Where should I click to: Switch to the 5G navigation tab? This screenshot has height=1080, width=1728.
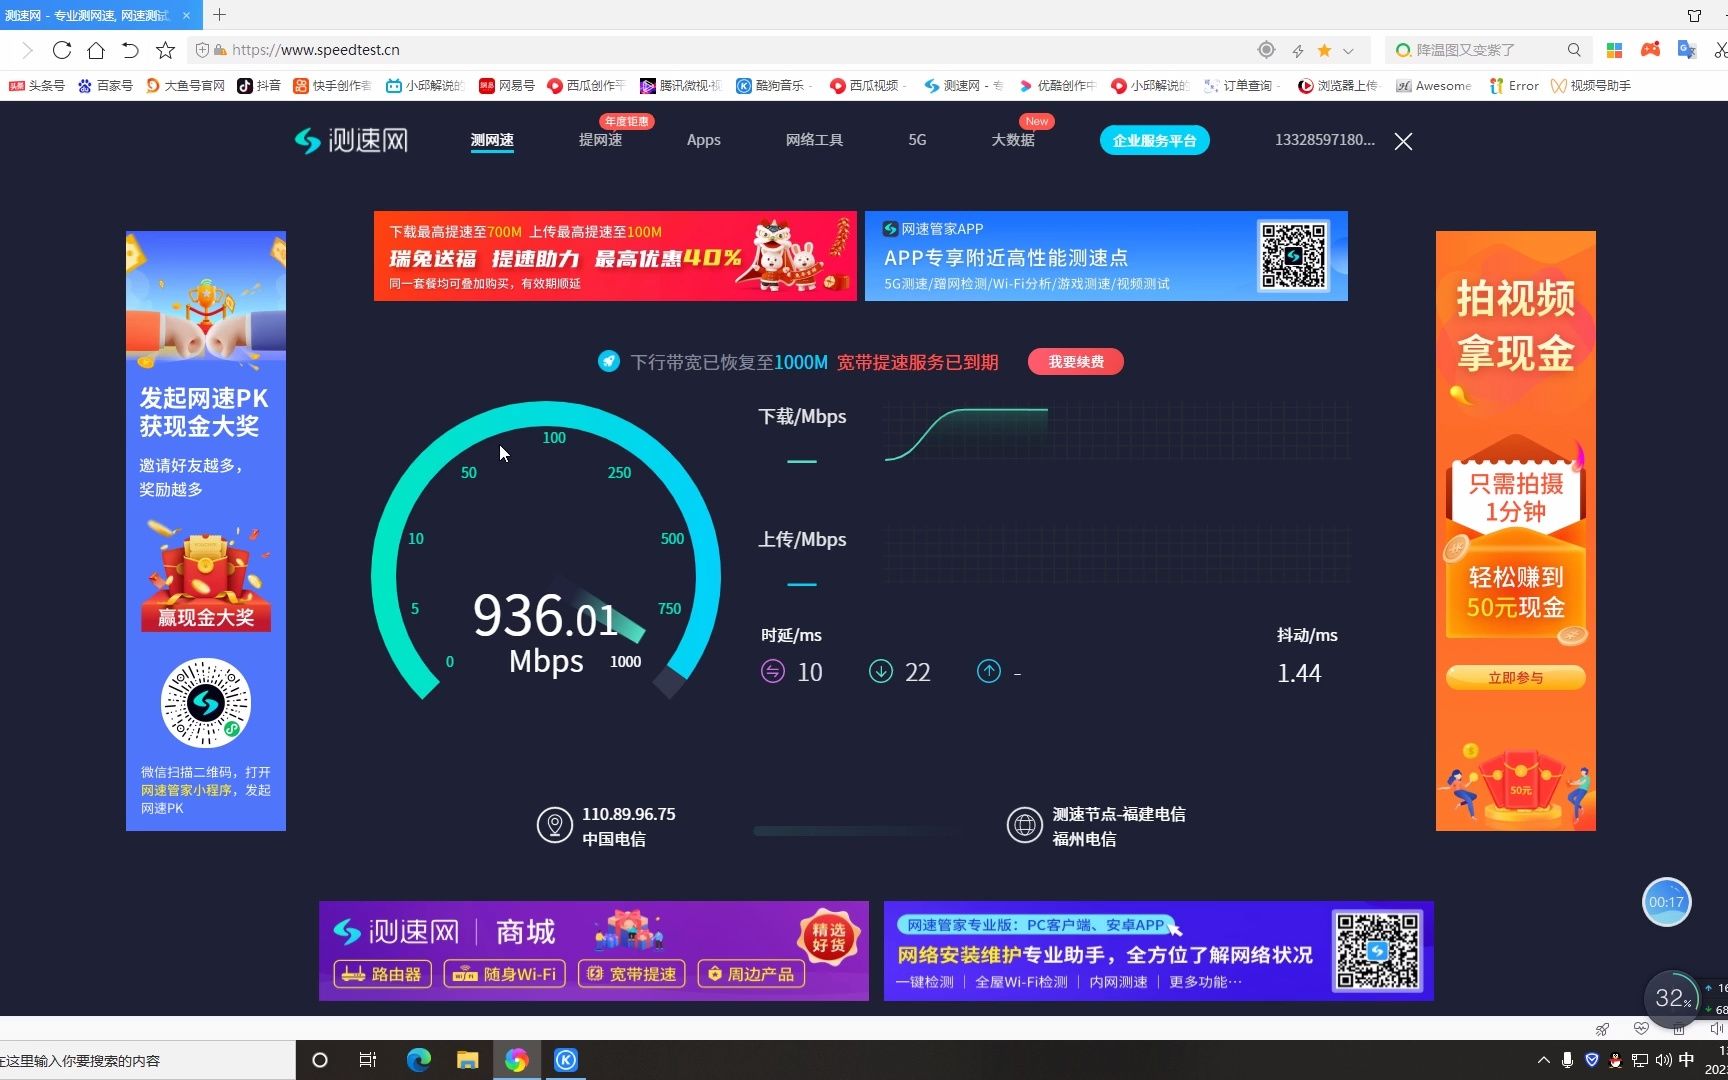click(x=917, y=140)
